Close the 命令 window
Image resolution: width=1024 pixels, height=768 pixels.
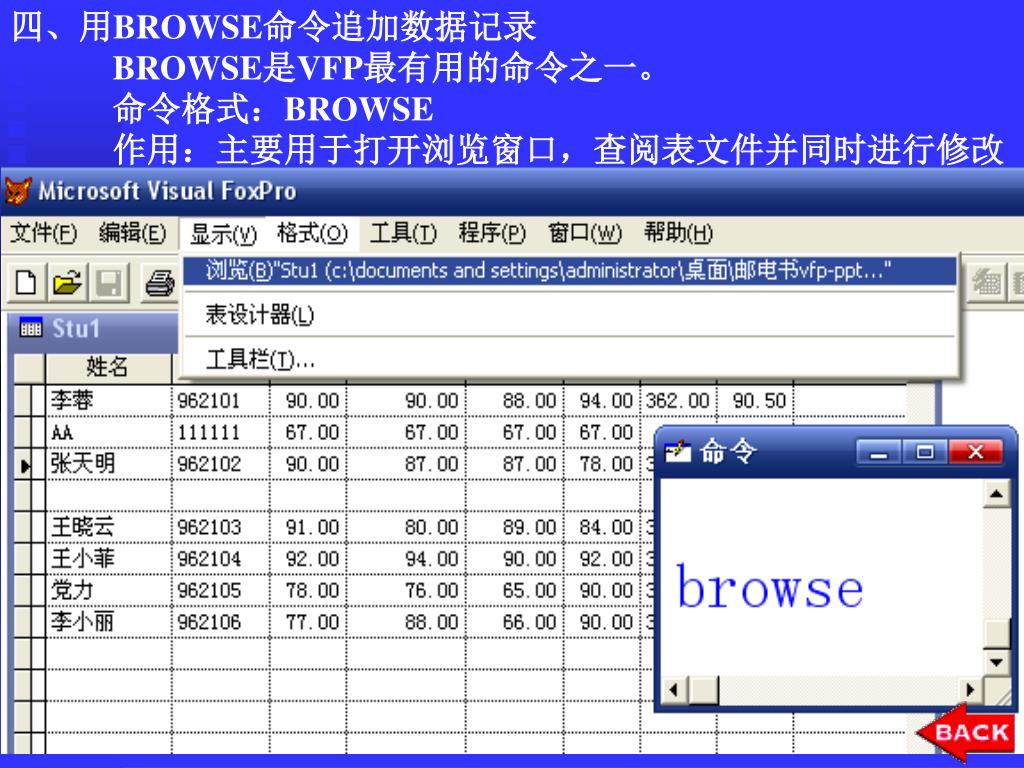(975, 452)
